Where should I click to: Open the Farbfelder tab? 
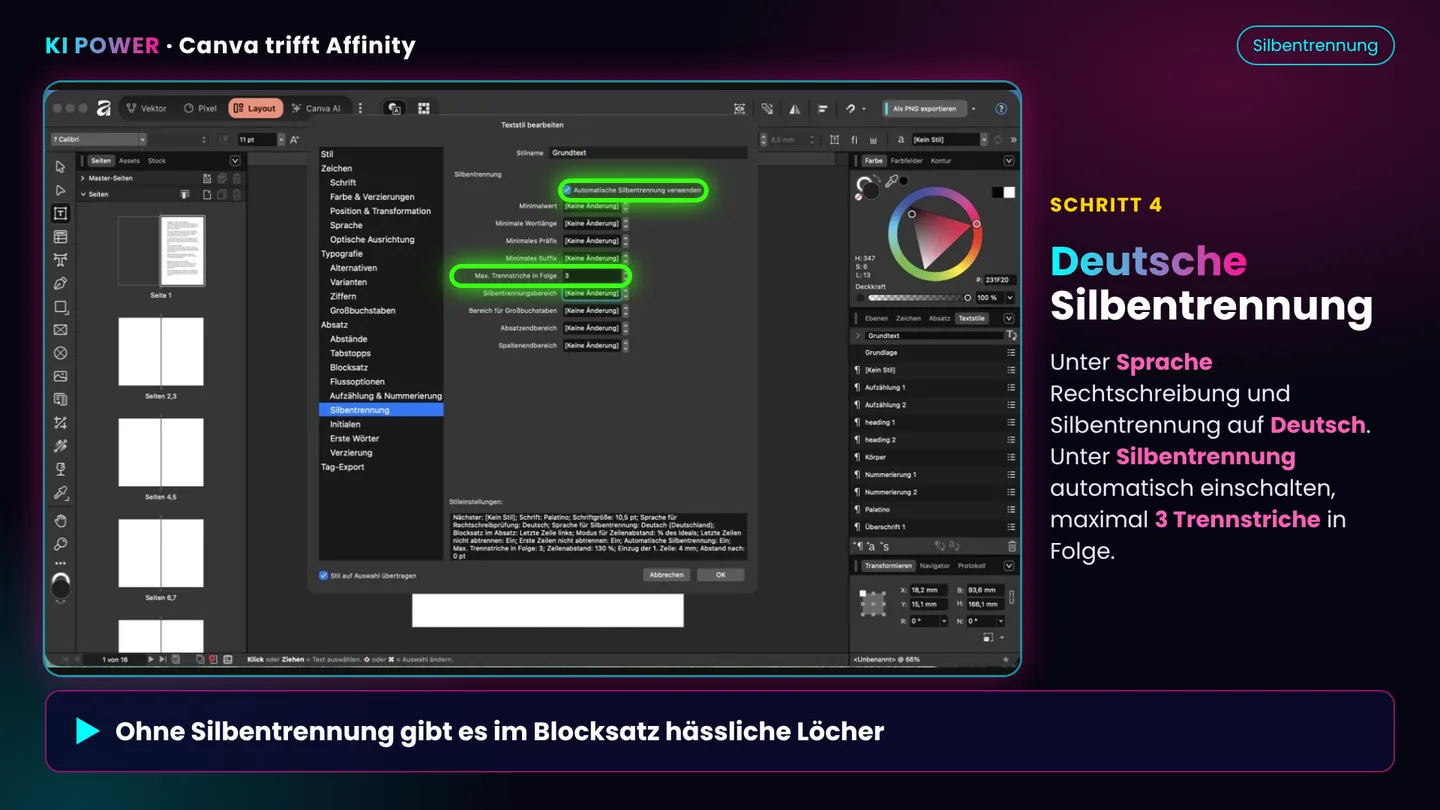tap(908, 160)
